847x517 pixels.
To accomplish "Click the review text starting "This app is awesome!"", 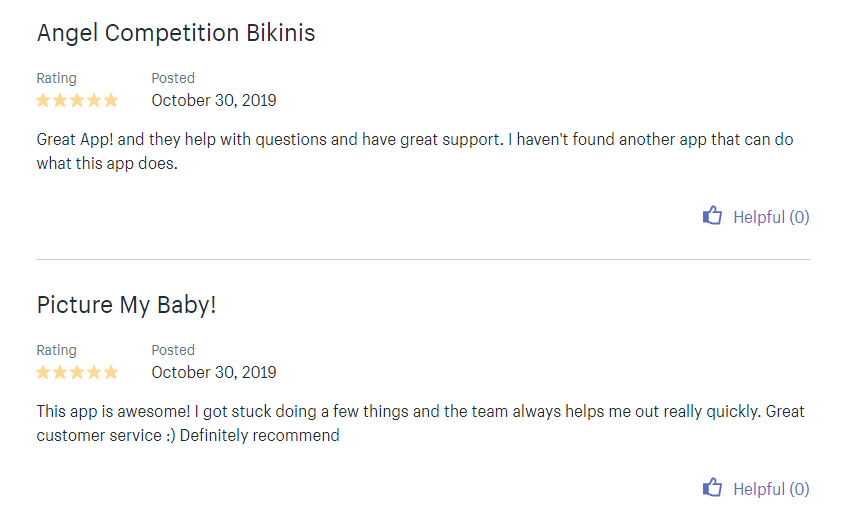I will point(420,423).
